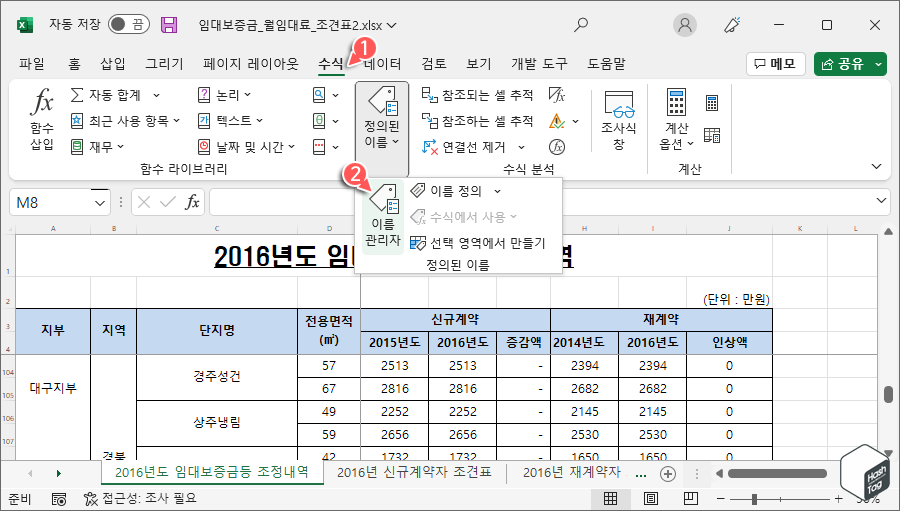Screen dimensions: 900x511
Task: Expand Error Checking dropdown arrow
Action: click(575, 121)
